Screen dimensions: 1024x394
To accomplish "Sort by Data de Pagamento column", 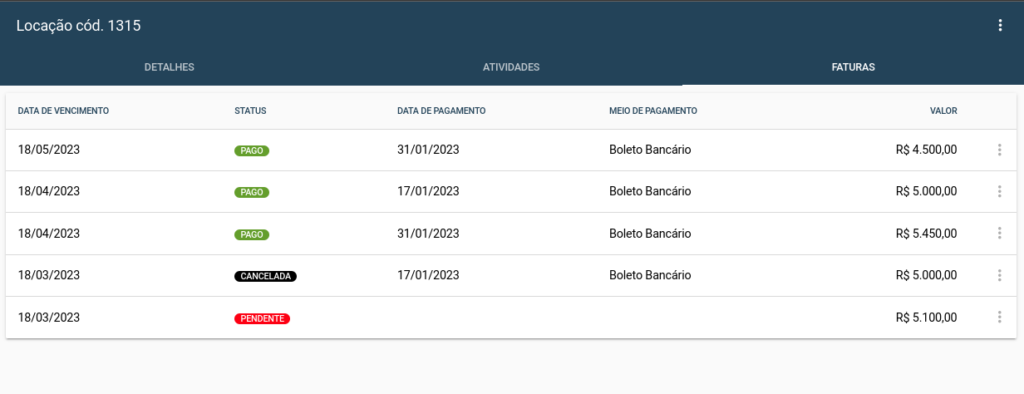I will pyautogui.click(x=441, y=111).
